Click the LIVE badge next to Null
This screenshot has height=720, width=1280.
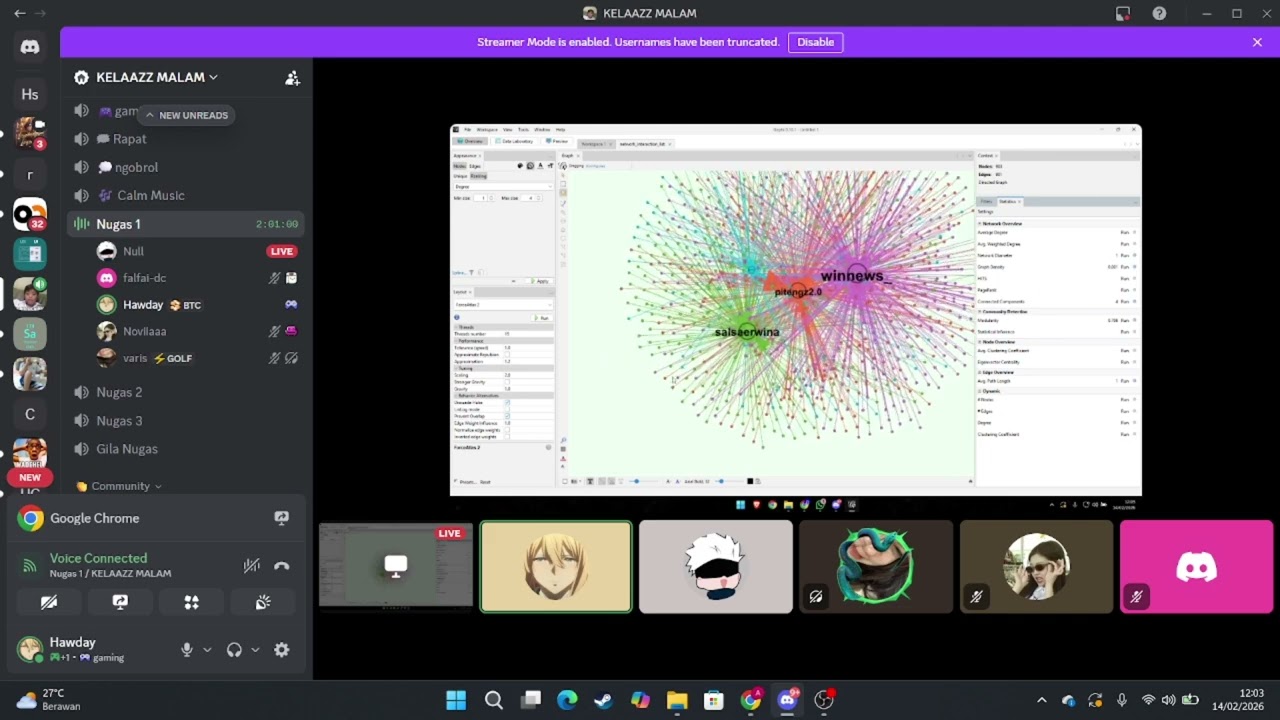pos(282,251)
